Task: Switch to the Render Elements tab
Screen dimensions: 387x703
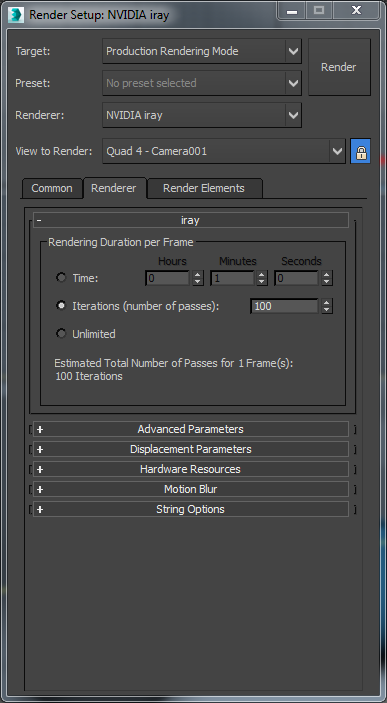Action: [x=204, y=188]
